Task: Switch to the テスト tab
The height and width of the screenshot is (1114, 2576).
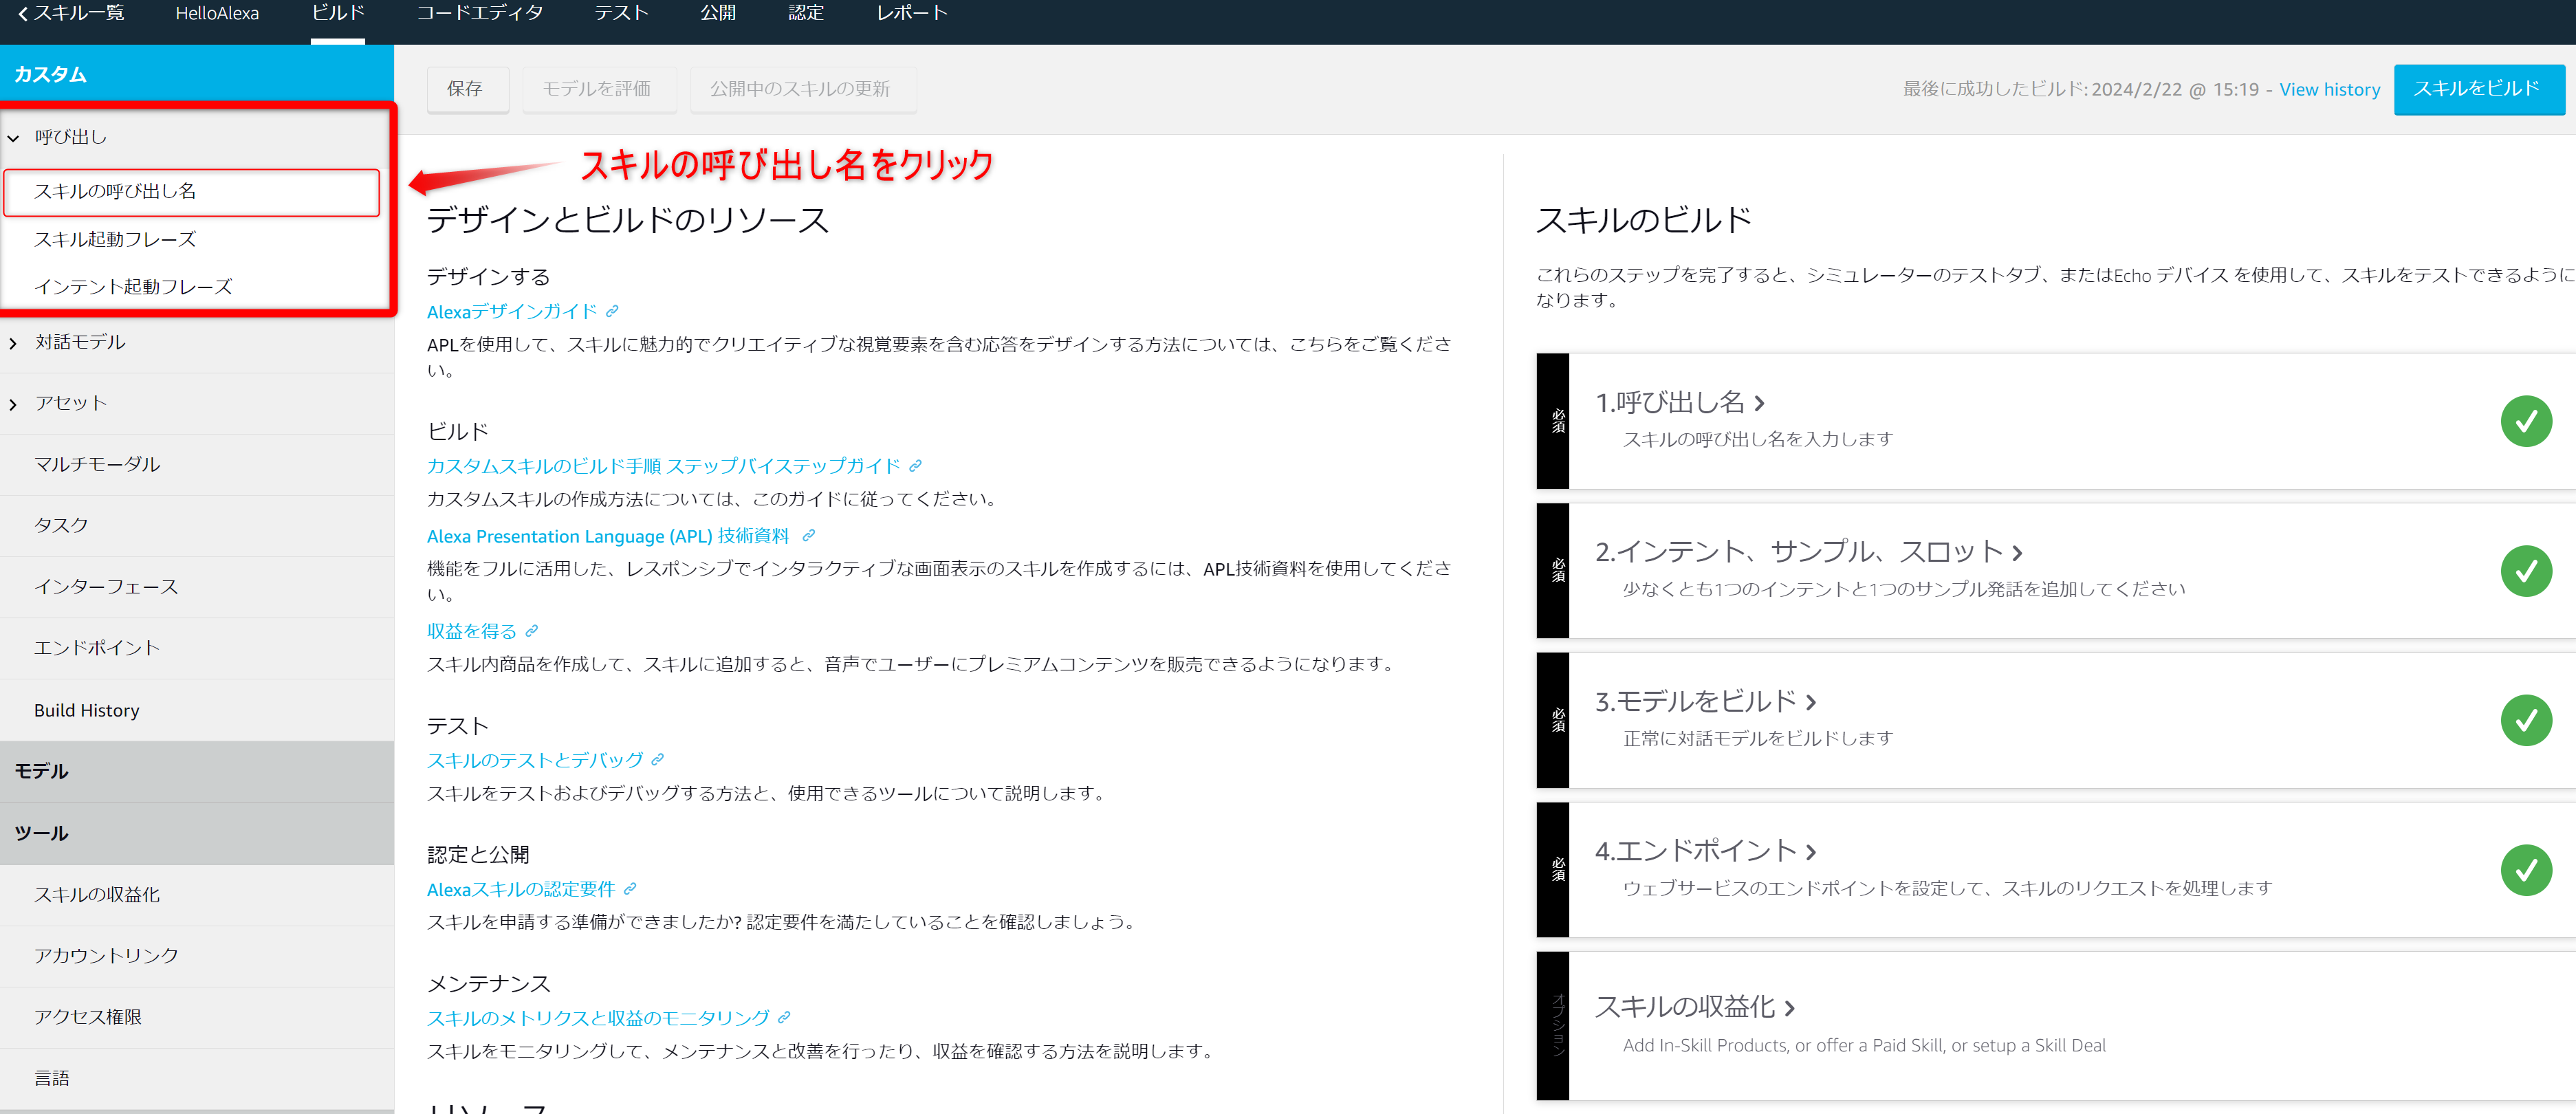Action: pyautogui.click(x=621, y=13)
